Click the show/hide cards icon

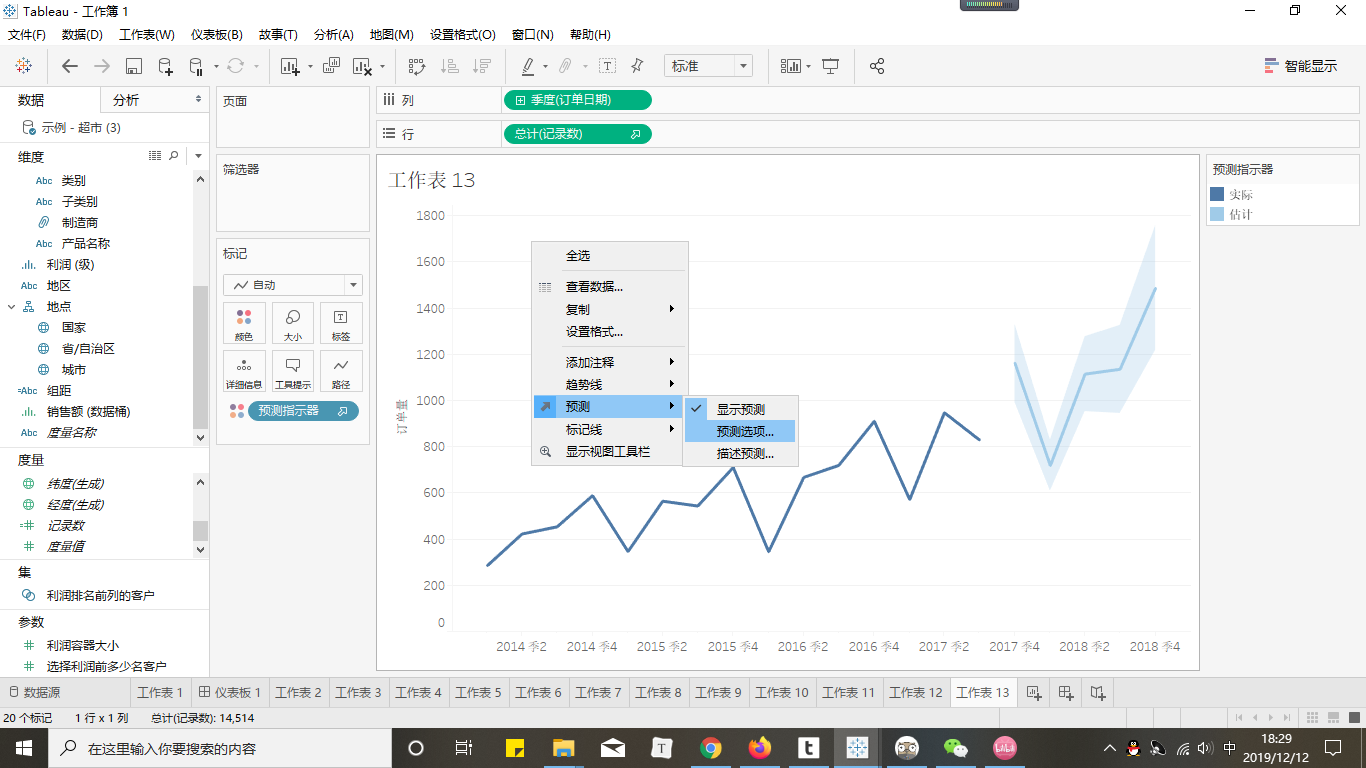pos(792,66)
